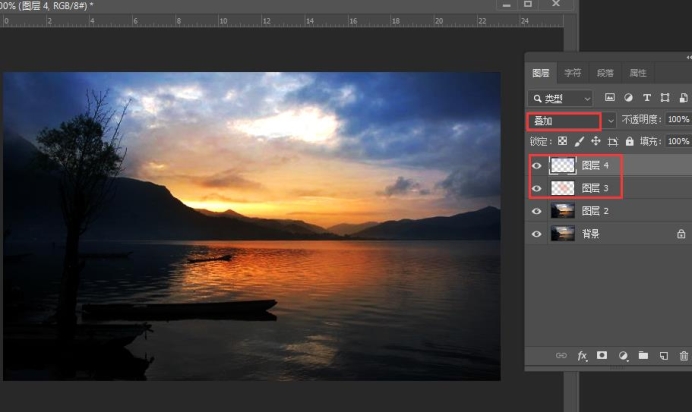This screenshot has height=412, width=692.
Task: Toggle visibility of layer 图层 3
Action: [537, 188]
